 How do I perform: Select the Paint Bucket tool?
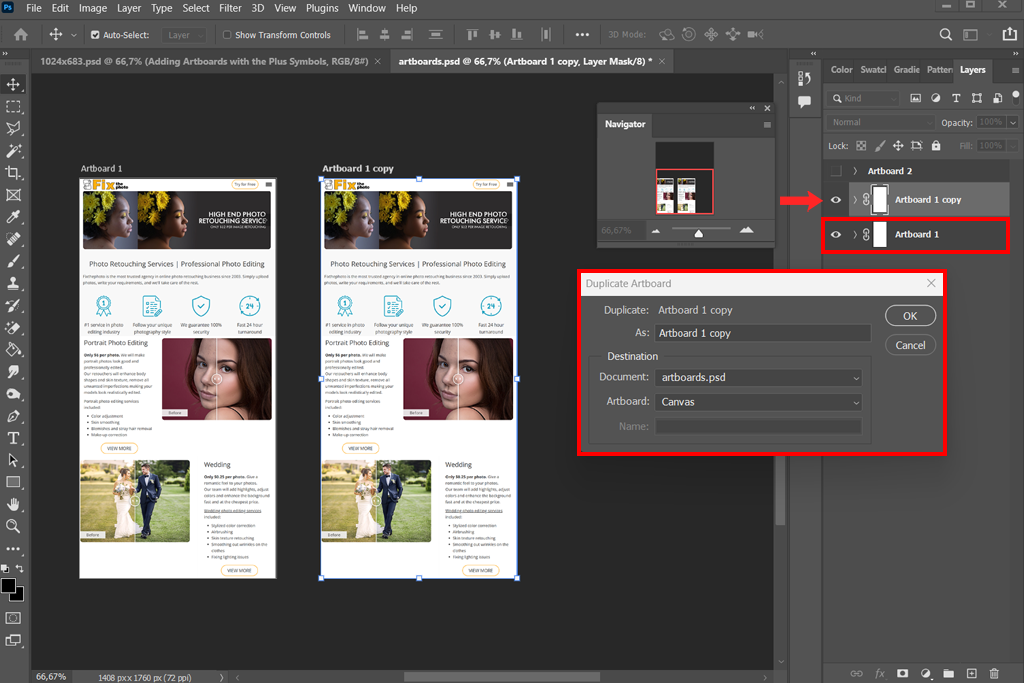pos(13,350)
